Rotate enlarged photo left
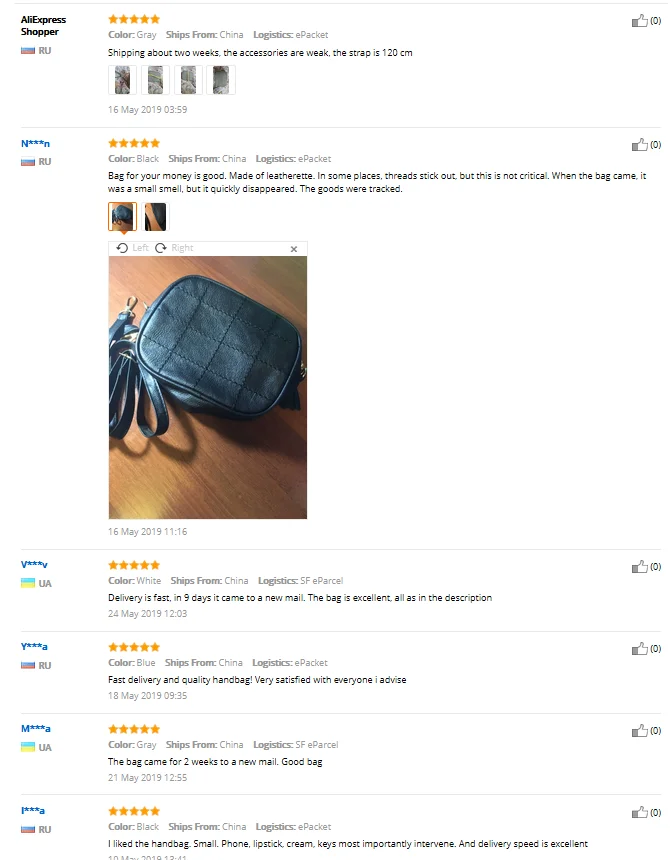The image size is (670, 860). pyautogui.click(x=132, y=248)
